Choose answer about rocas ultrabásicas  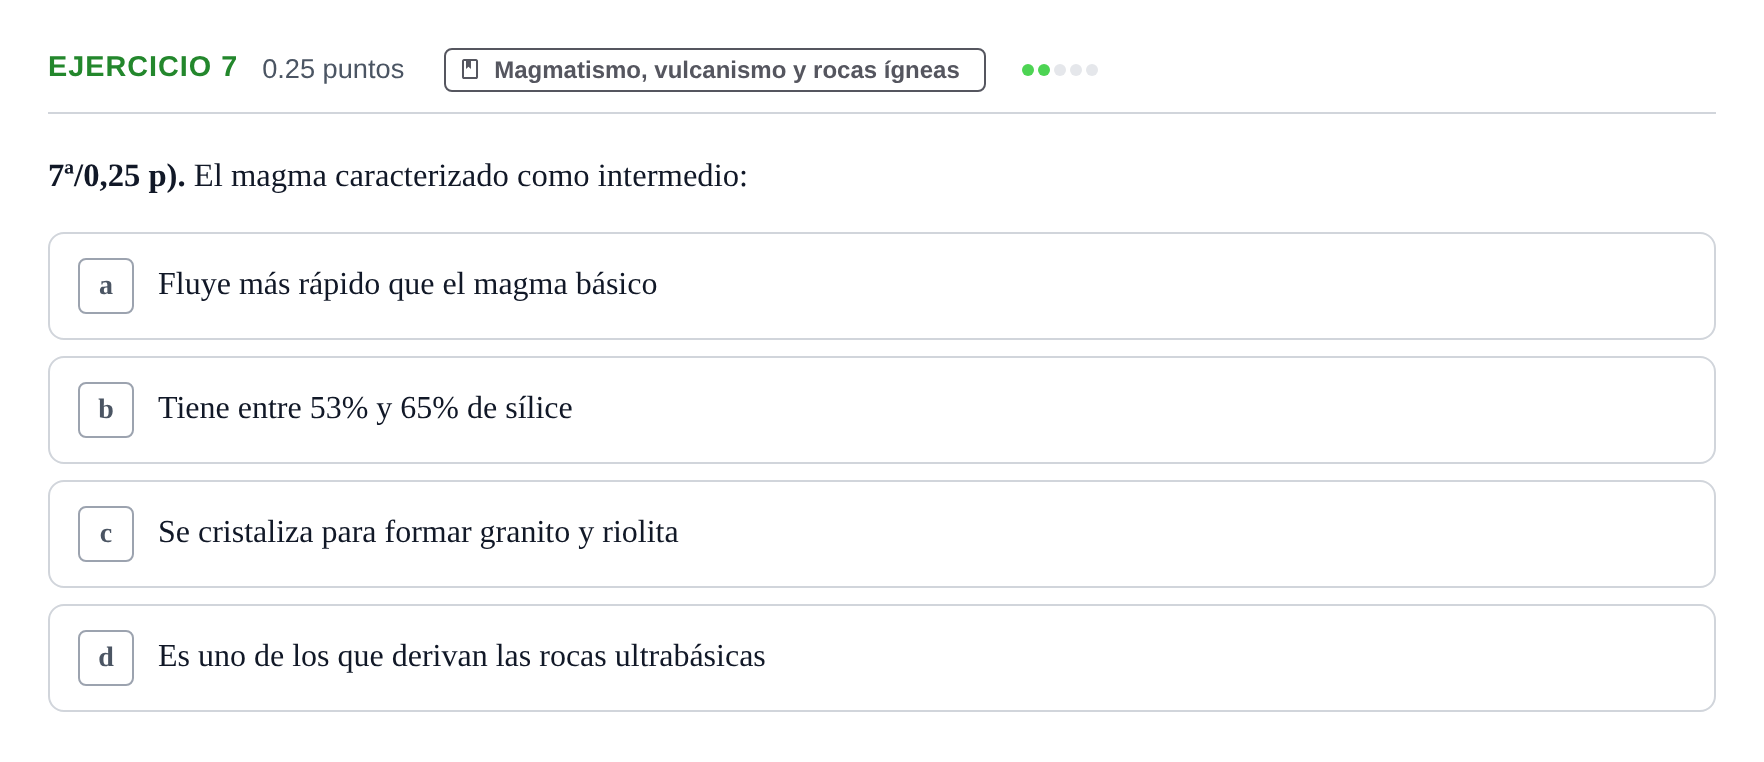click(x=881, y=658)
